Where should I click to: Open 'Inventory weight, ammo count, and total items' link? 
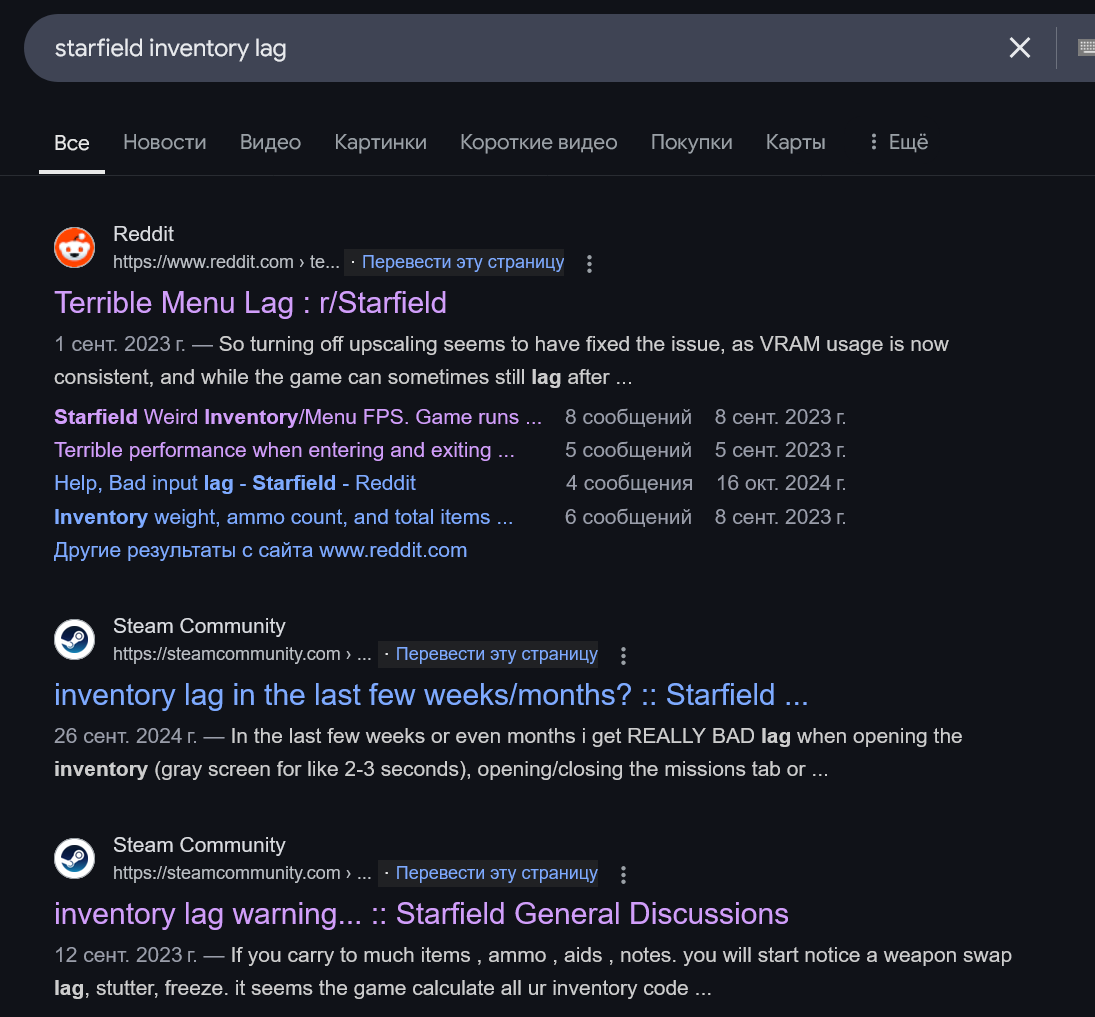click(284, 517)
